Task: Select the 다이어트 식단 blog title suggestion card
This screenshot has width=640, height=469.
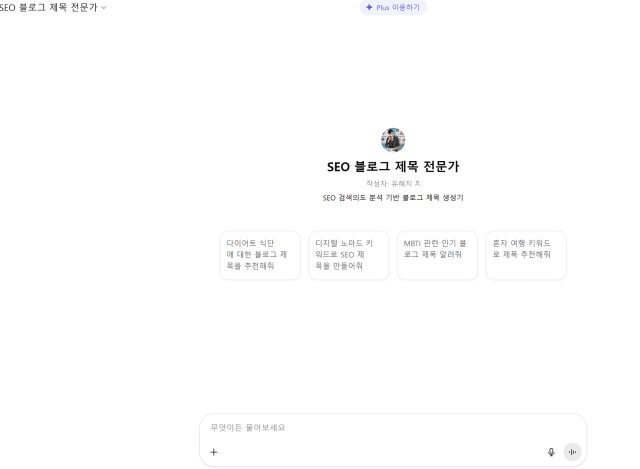Action: [x=260, y=255]
